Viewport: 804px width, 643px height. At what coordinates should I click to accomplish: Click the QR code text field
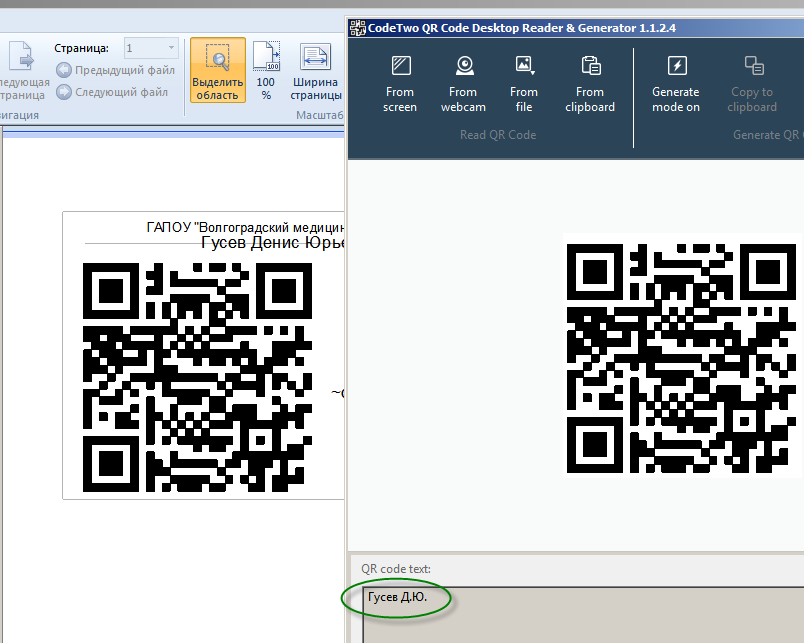(580, 614)
